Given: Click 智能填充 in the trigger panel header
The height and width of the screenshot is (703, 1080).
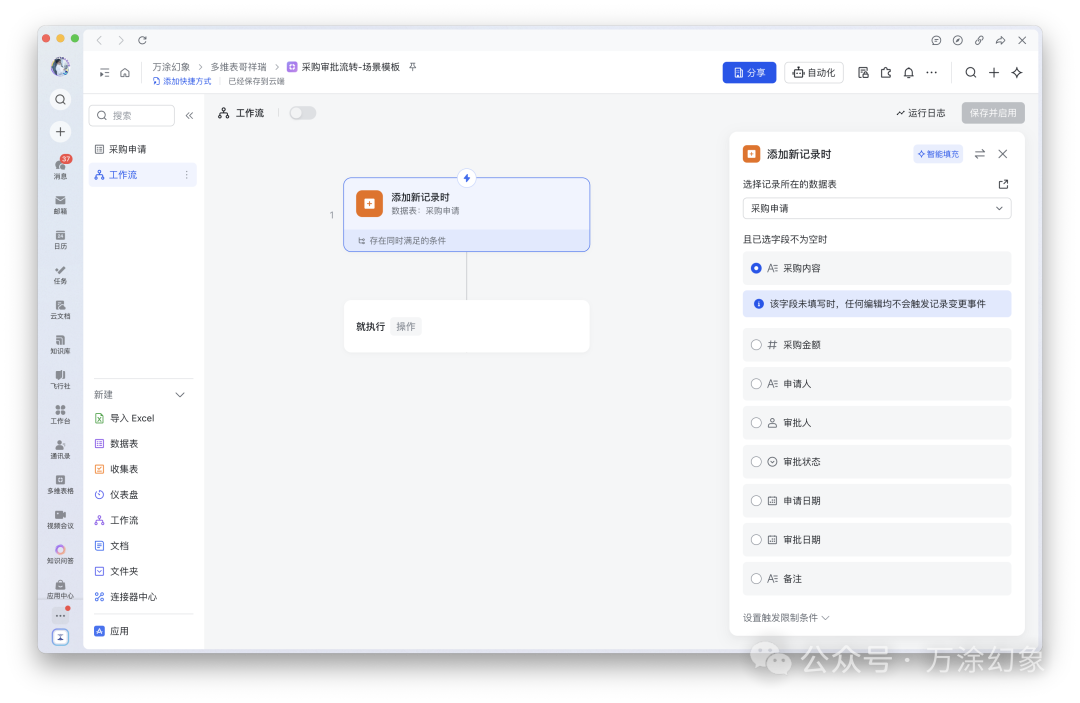Looking at the screenshot, I should coord(938,154).
